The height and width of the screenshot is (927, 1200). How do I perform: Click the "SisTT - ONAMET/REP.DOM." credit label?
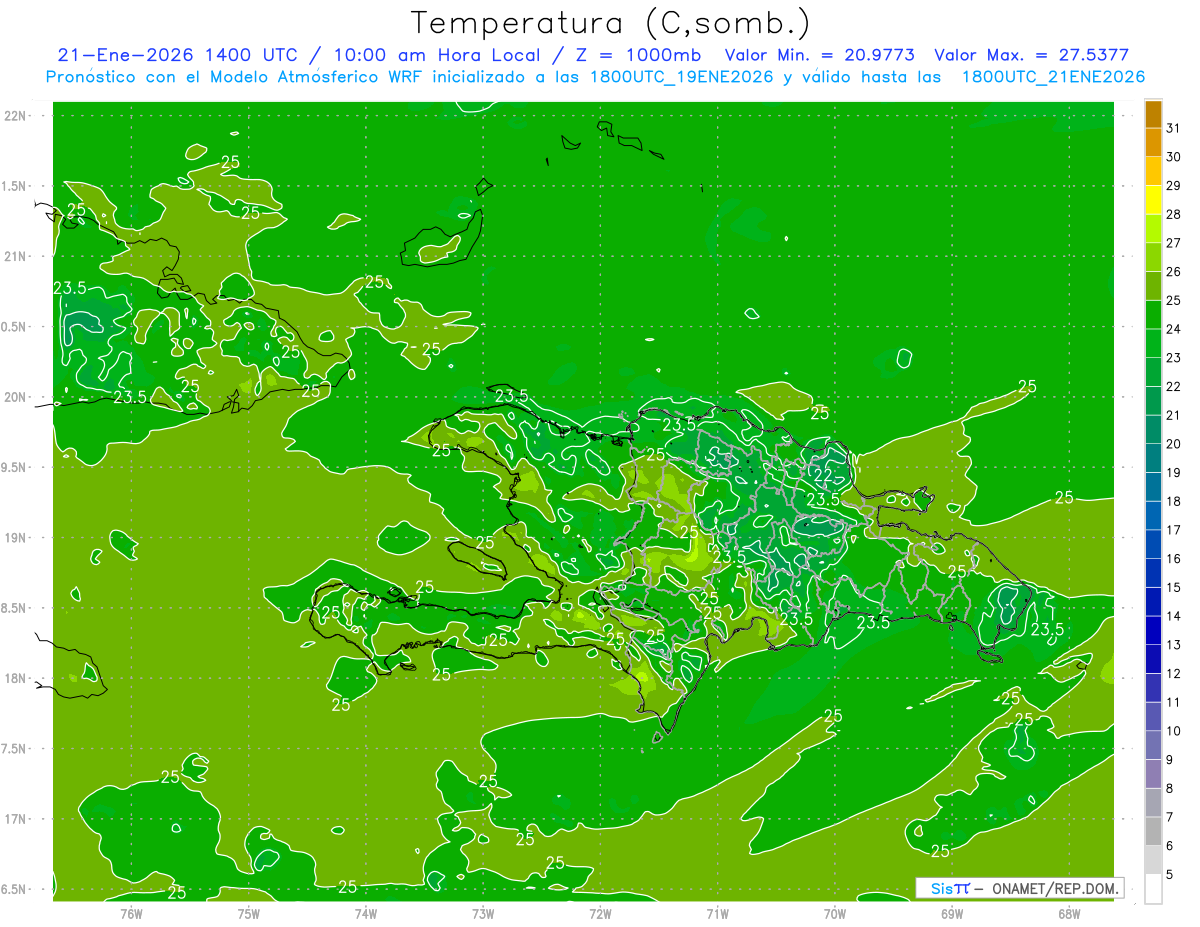[x=1019, y=888]
